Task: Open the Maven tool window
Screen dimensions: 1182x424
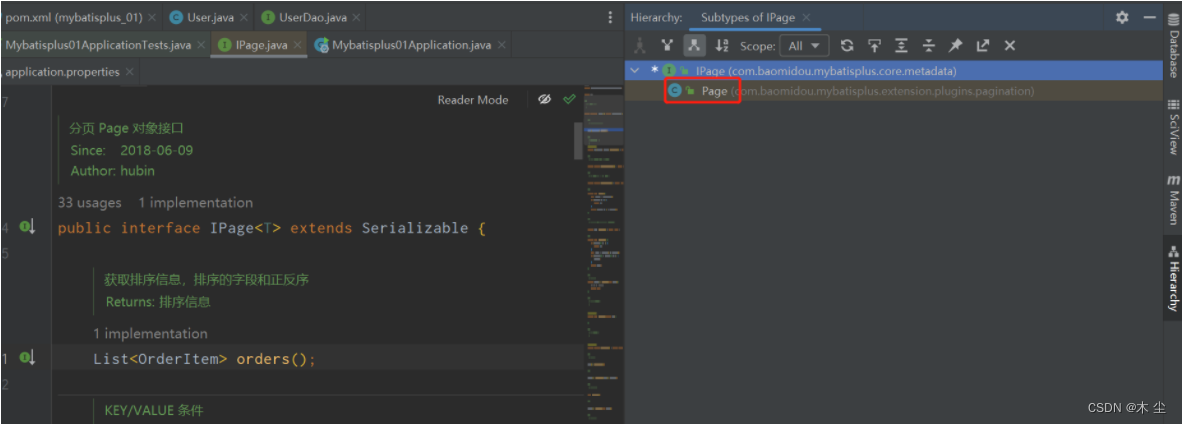Action: coord(1172,200)
